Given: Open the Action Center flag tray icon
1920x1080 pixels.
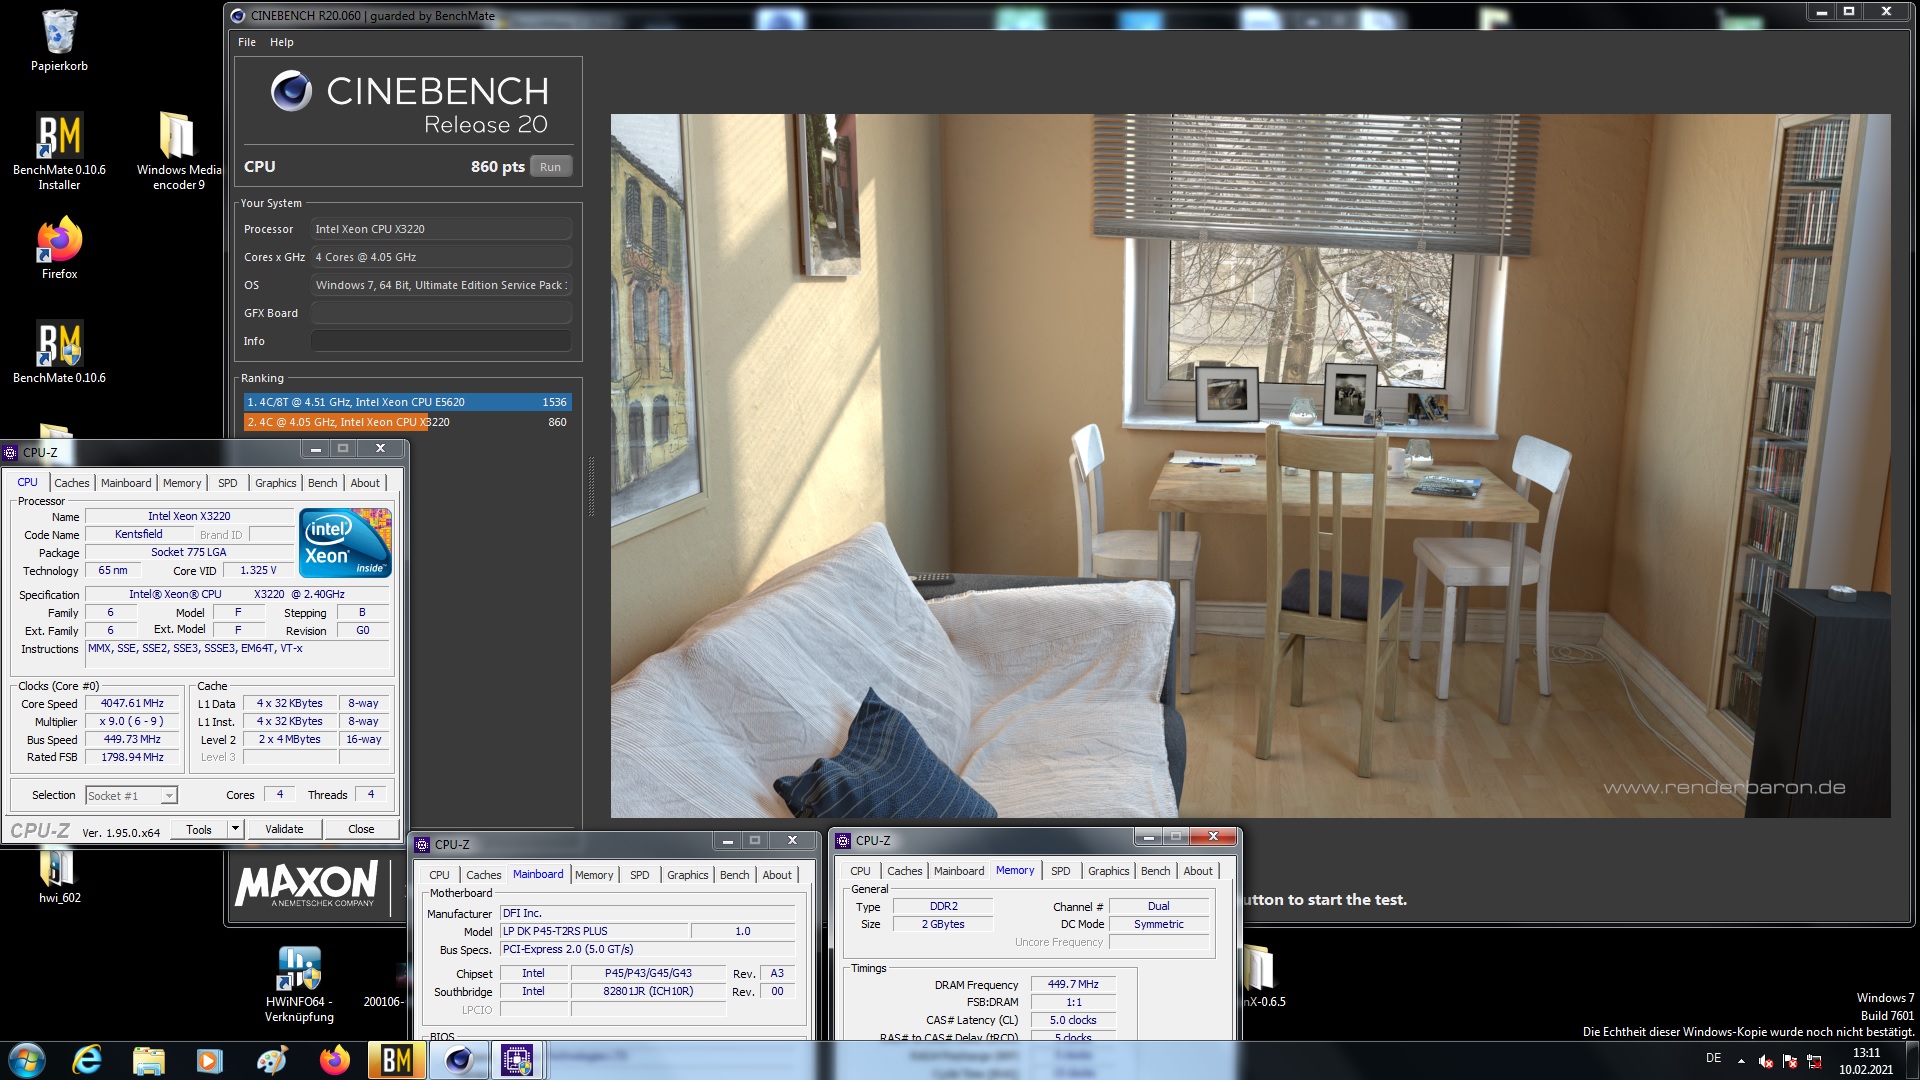Looking at the screenshot, I should pyautogui.click(x=1790, y=1061).
